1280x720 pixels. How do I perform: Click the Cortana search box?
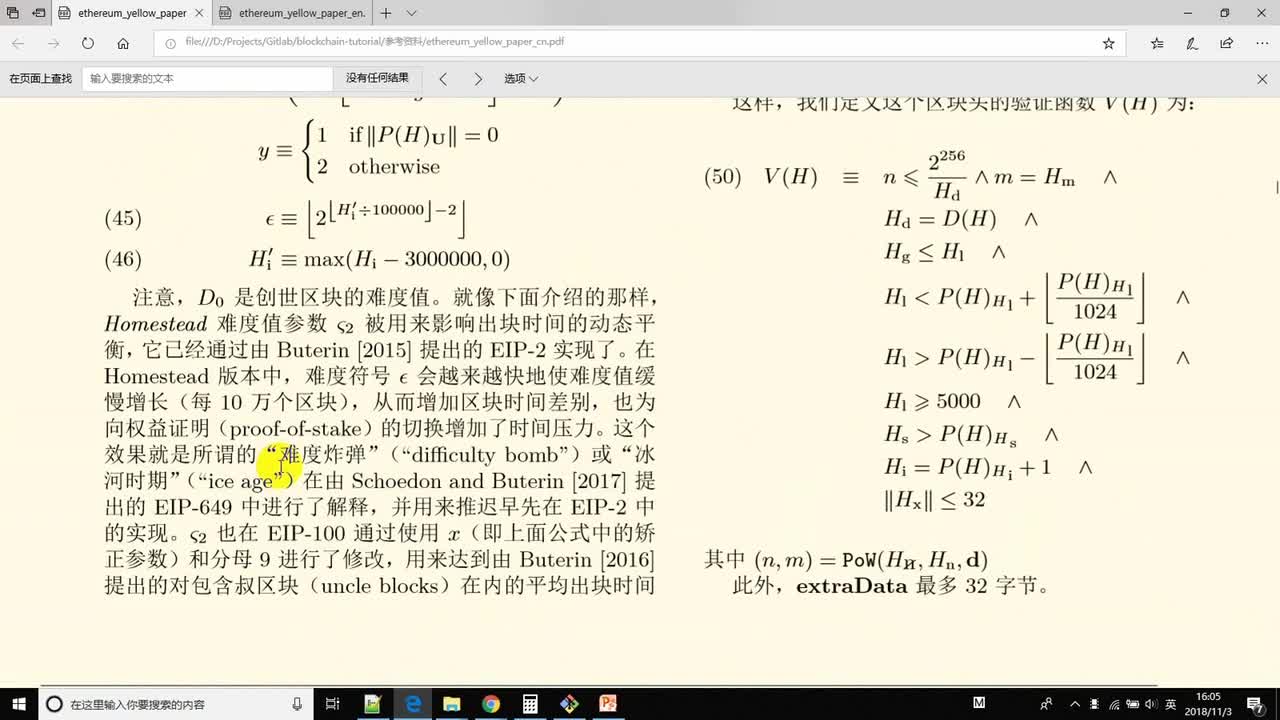coord(175,704)
